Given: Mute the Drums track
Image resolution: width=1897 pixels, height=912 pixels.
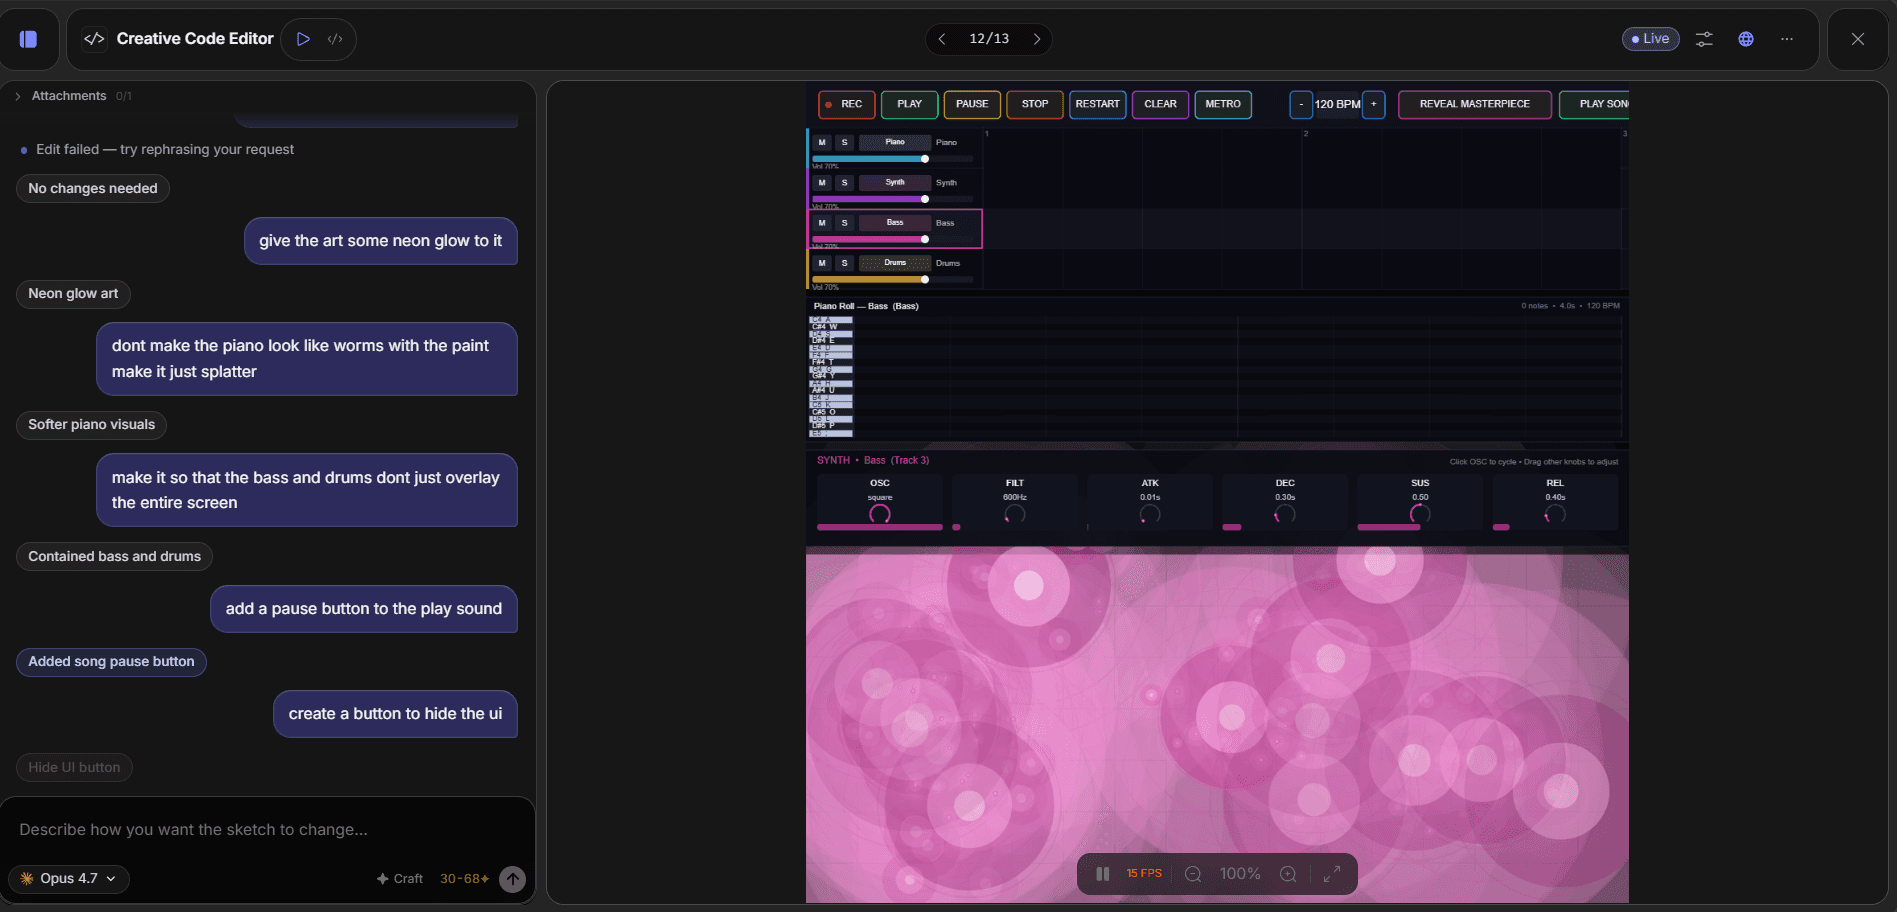Looking at the screenshot, I should pos(822,263).
